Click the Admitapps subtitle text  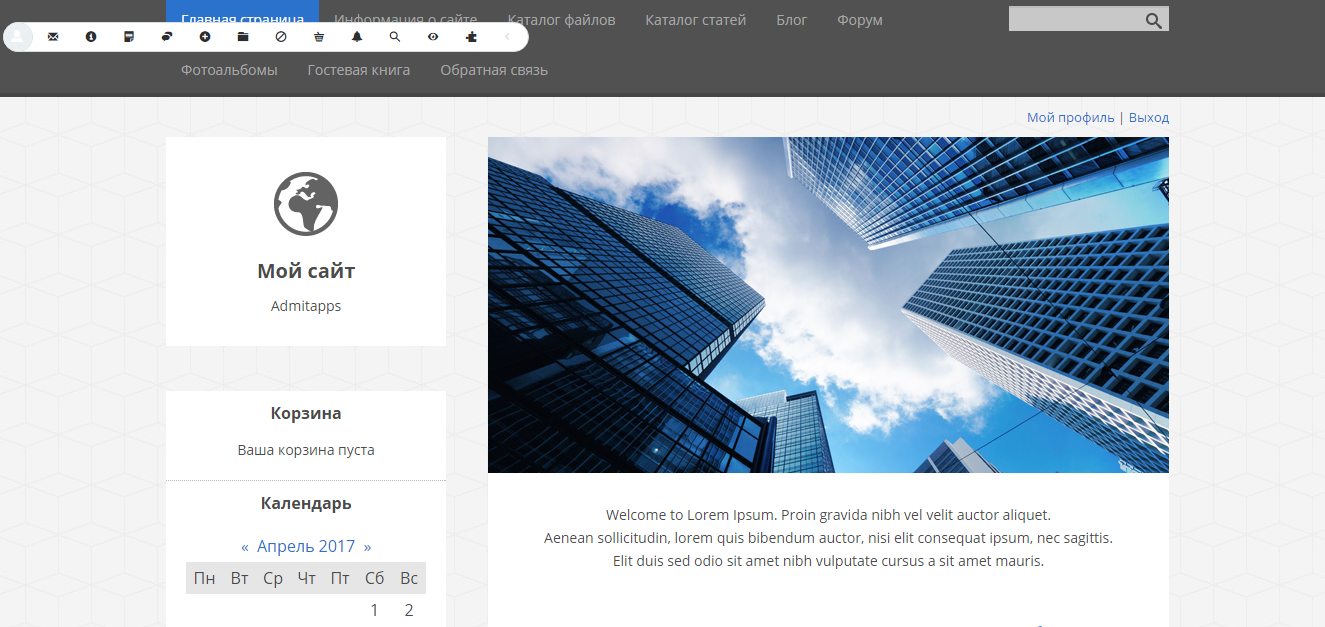(x=306, y=306)
